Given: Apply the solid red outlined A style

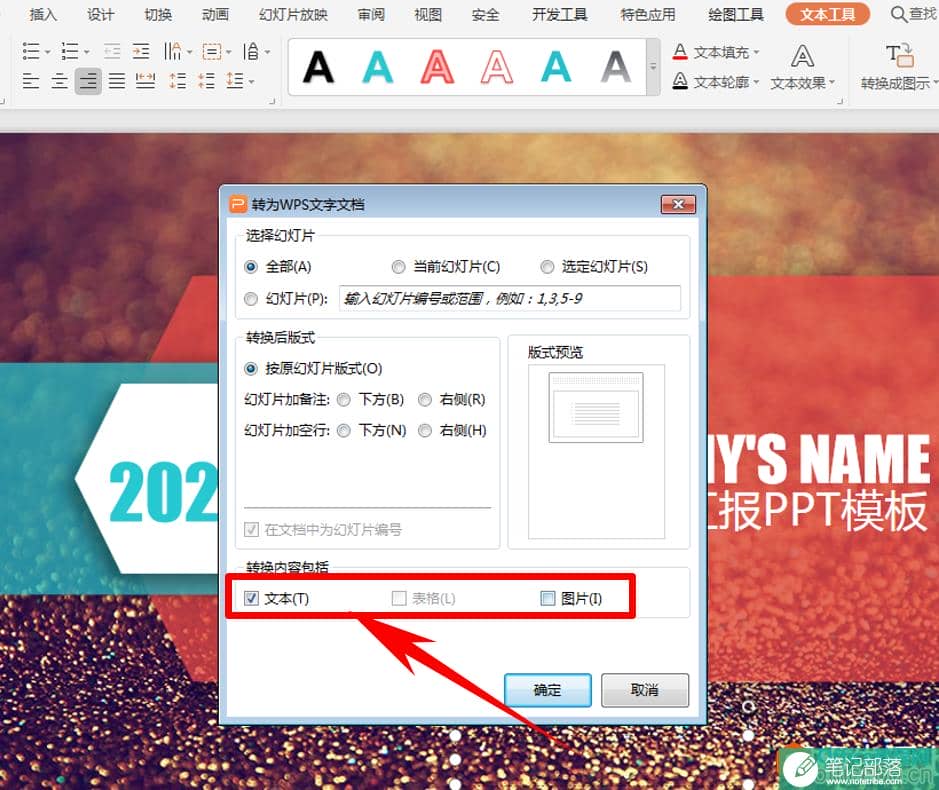Looking at the screenshot, I should (437, 67).
